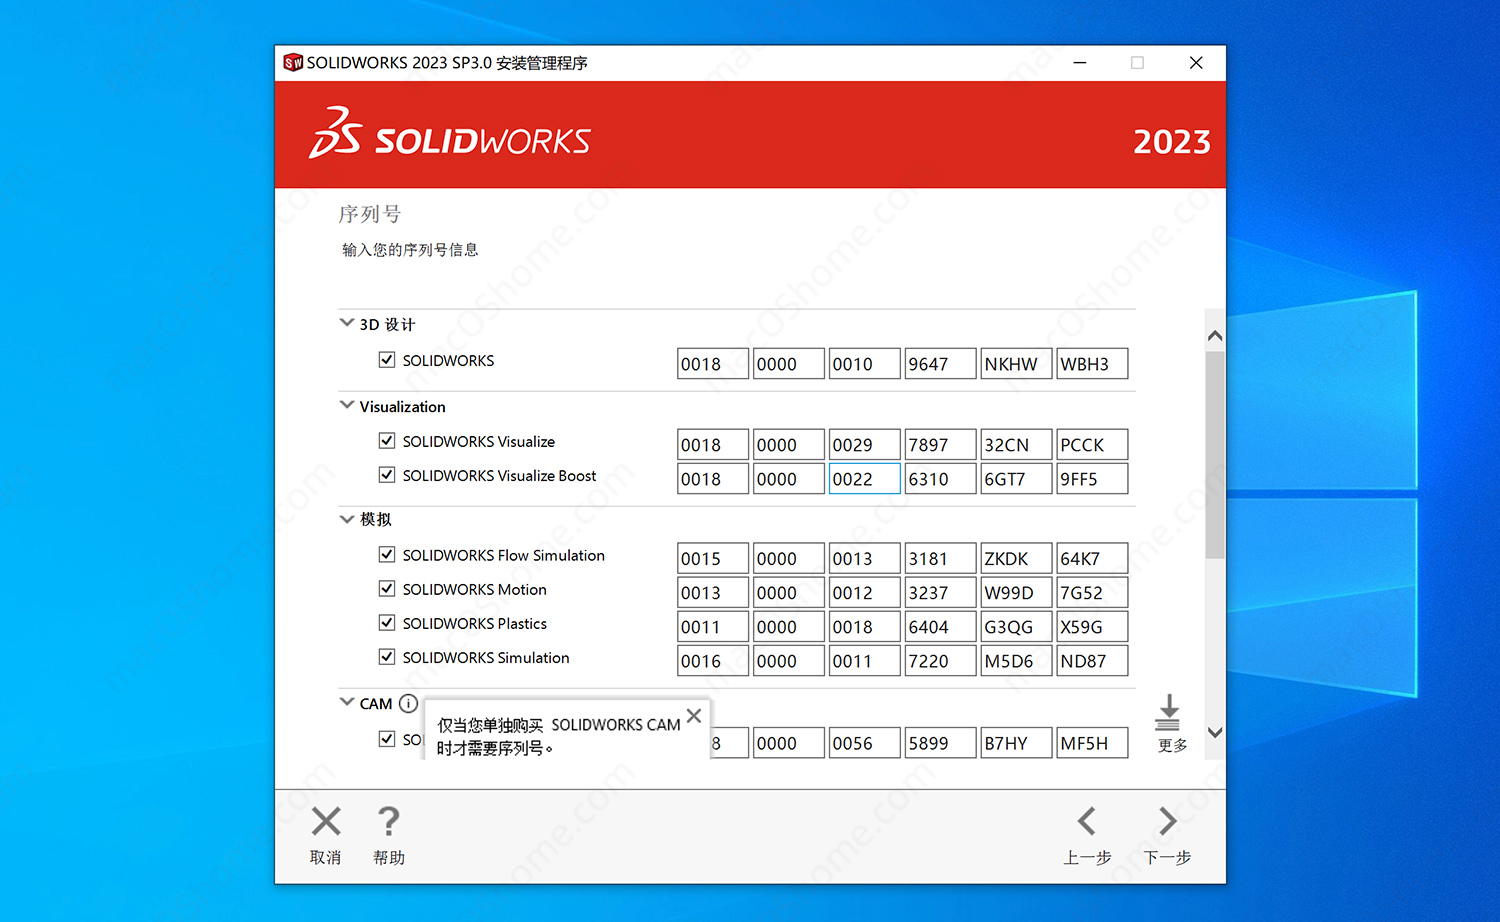This screenshot has width=1500, height=922.
Task: Click Visualize Boost field 0022
Action: [864, 478]
